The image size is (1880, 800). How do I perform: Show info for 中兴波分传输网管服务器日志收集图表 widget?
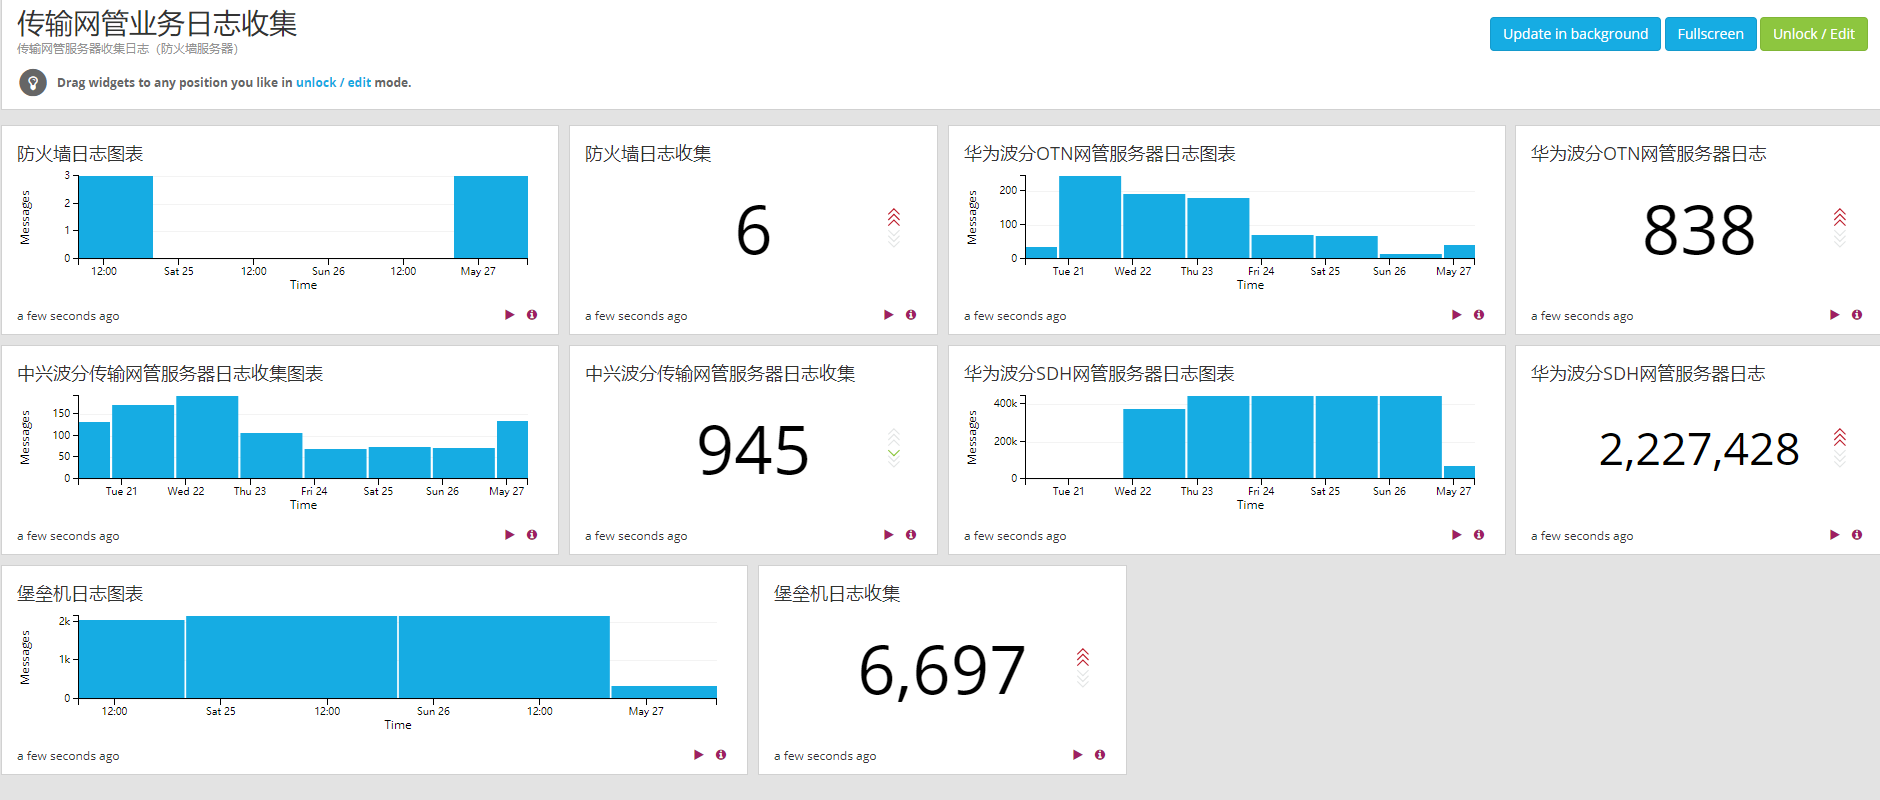(x=532, y=535)
